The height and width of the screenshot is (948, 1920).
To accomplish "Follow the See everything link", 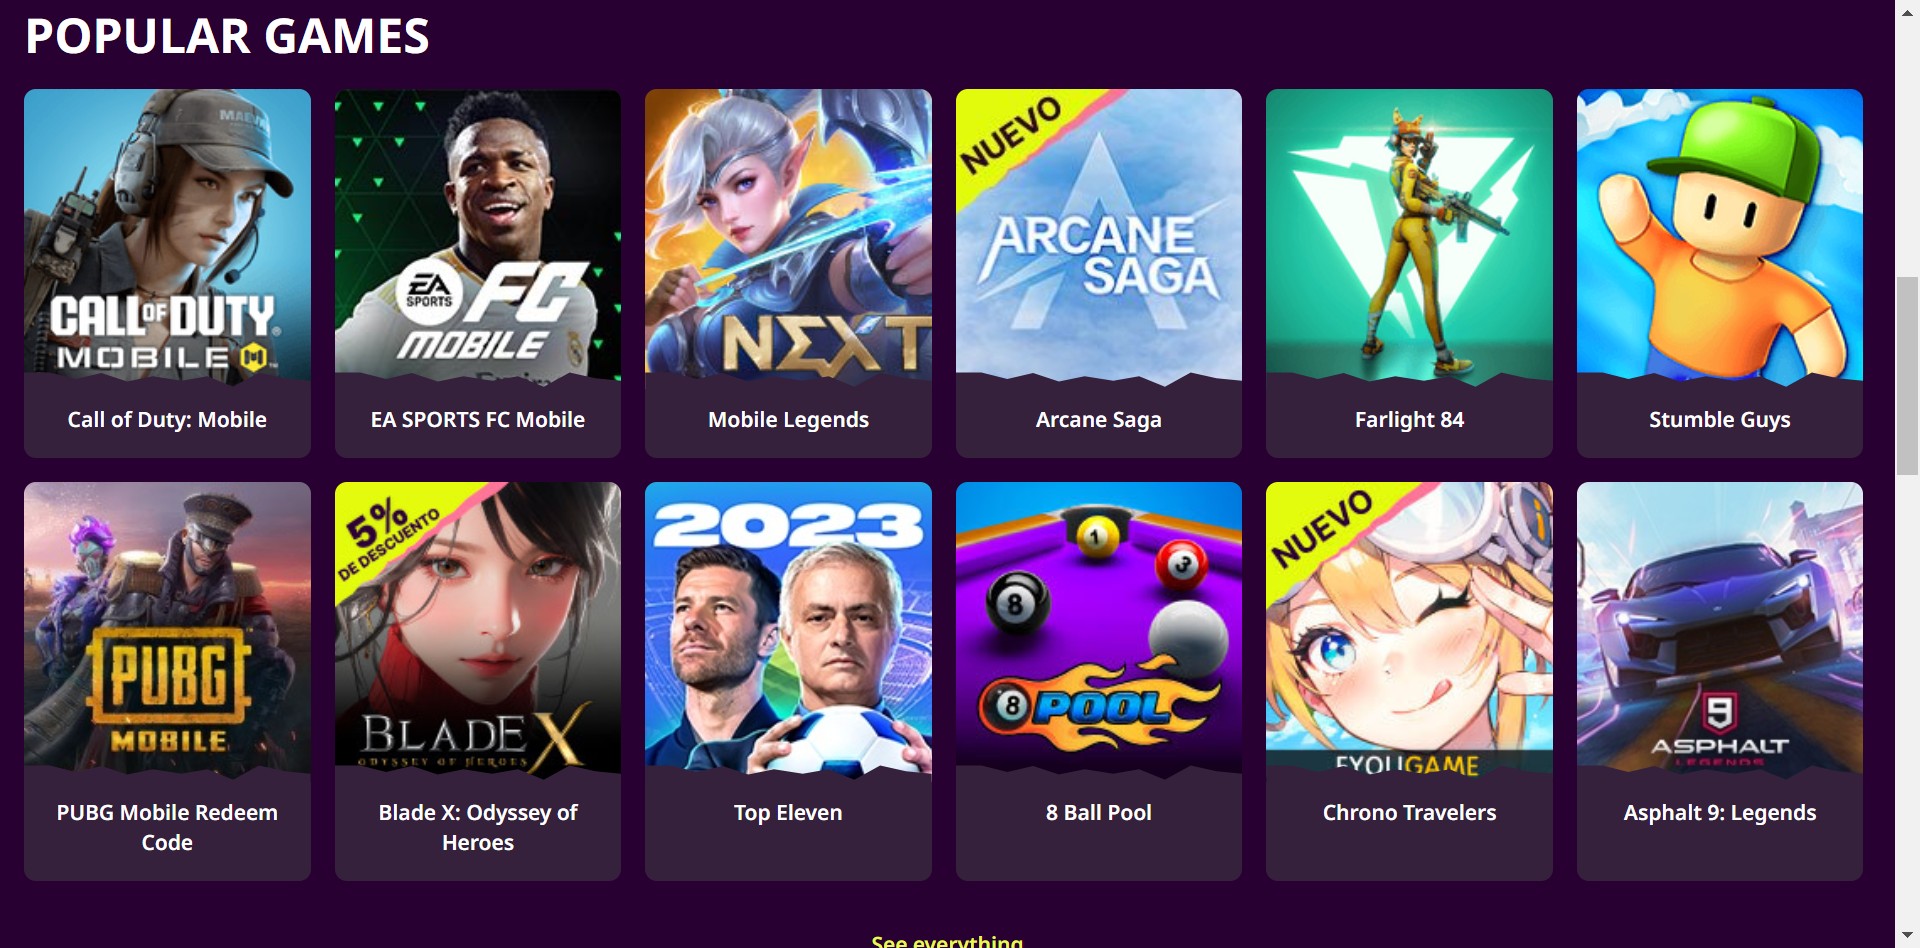I will pyautogui.click(x=947, y=941).
